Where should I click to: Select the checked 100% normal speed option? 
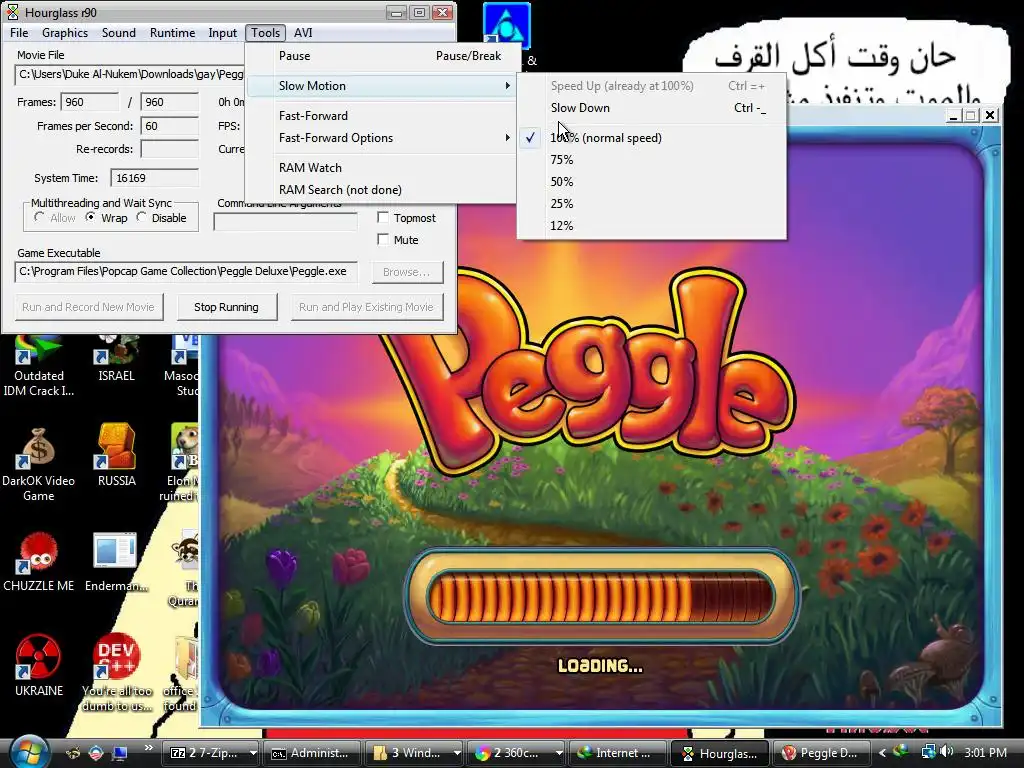click(652, 138)
